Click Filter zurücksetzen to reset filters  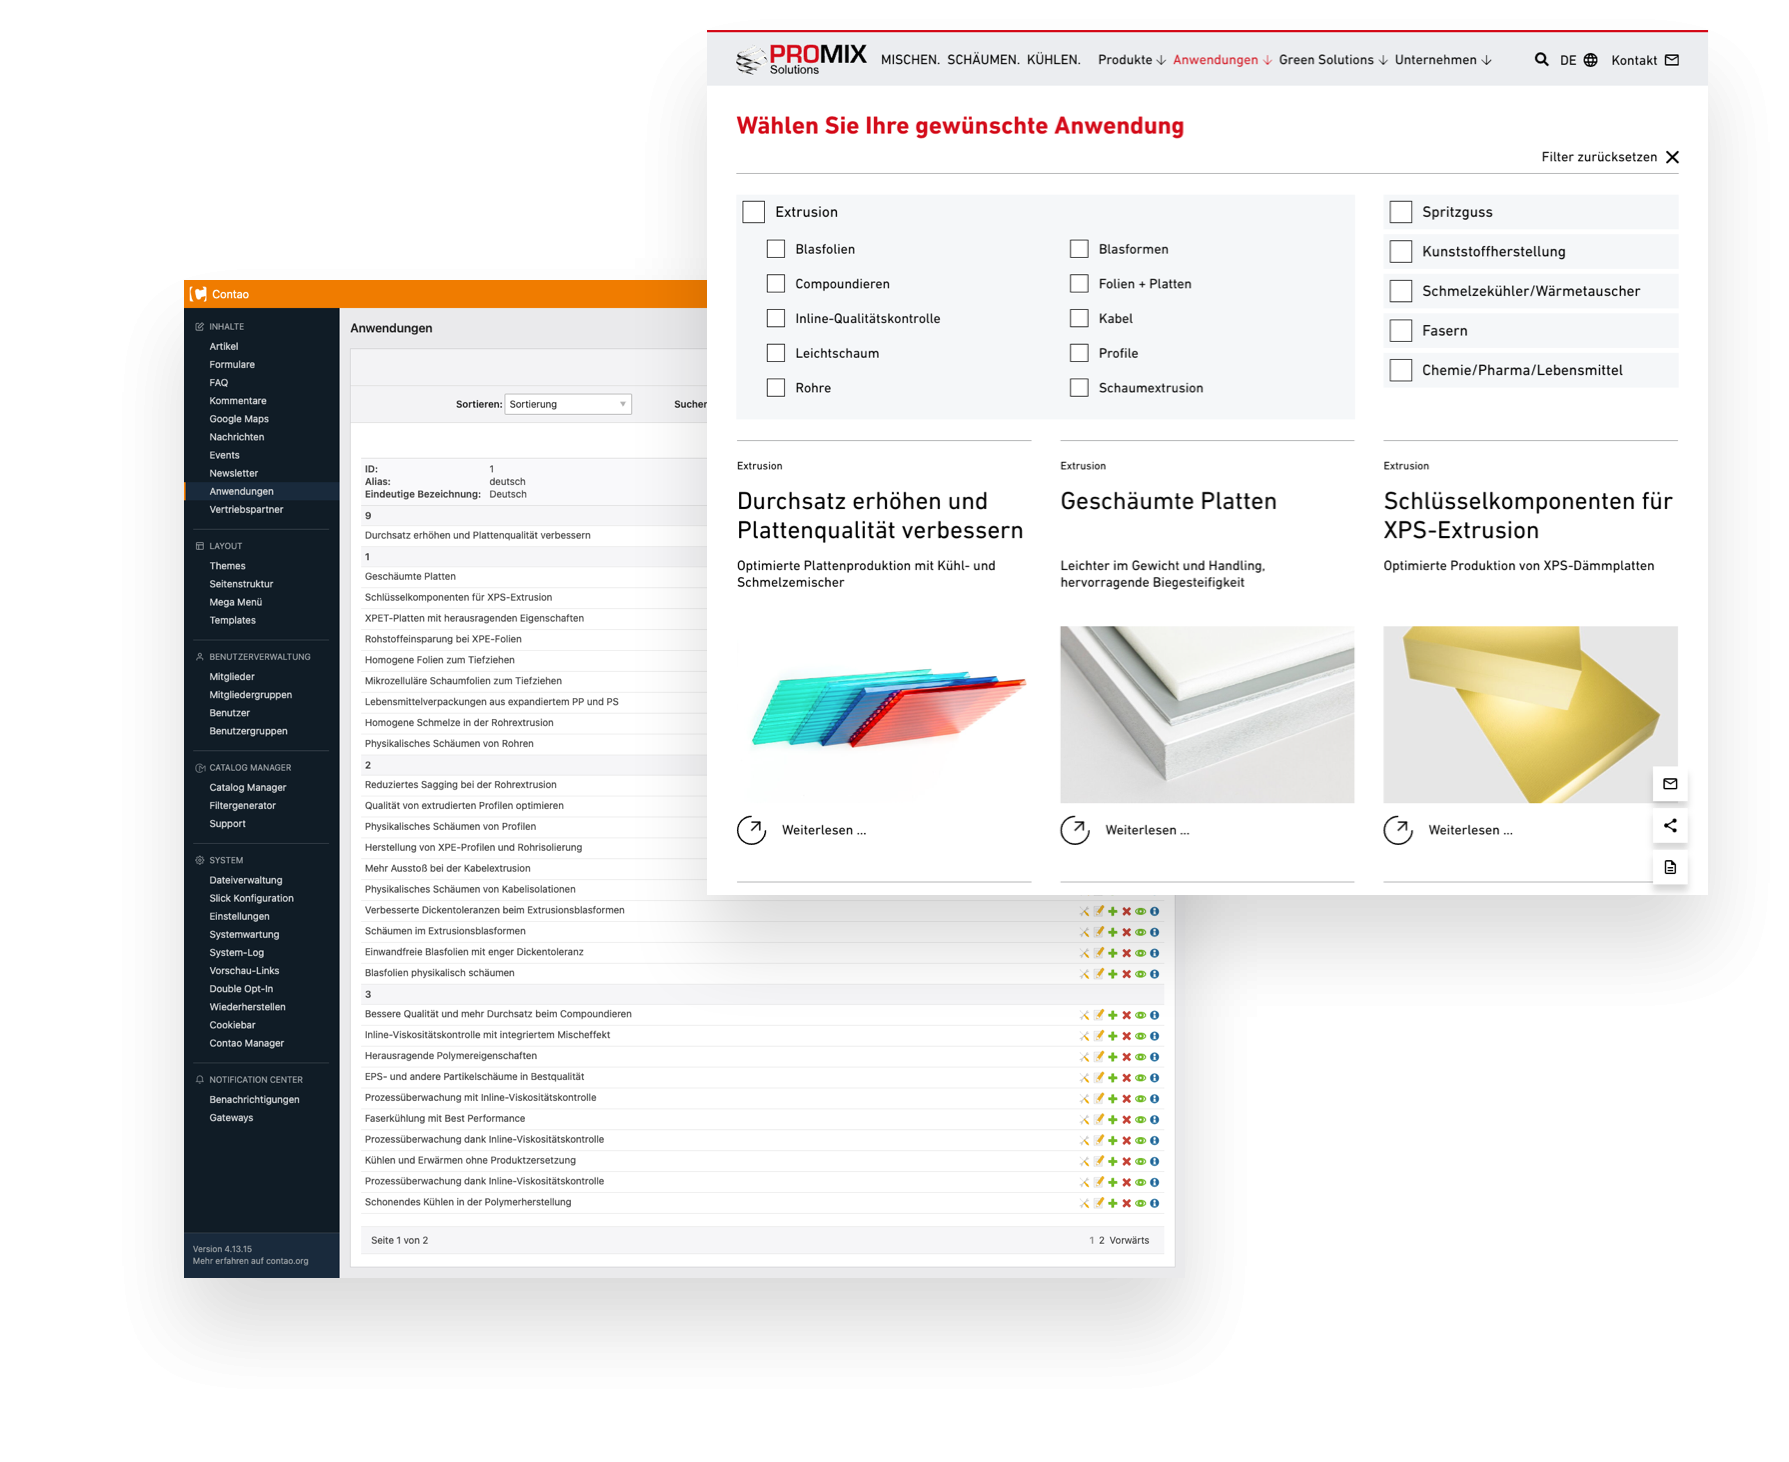coord(1609,157)
